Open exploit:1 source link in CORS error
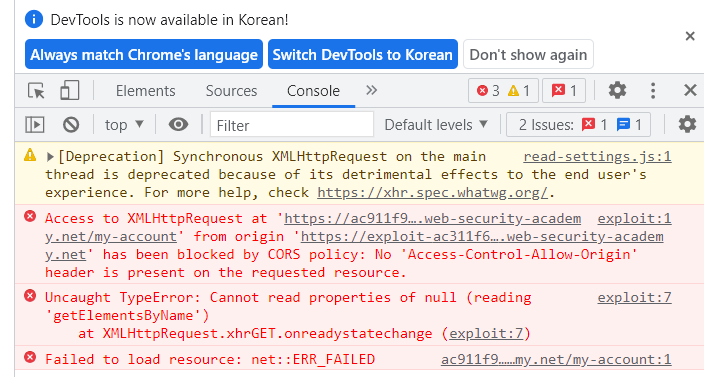The image size is (704, 377). point(634,219)
